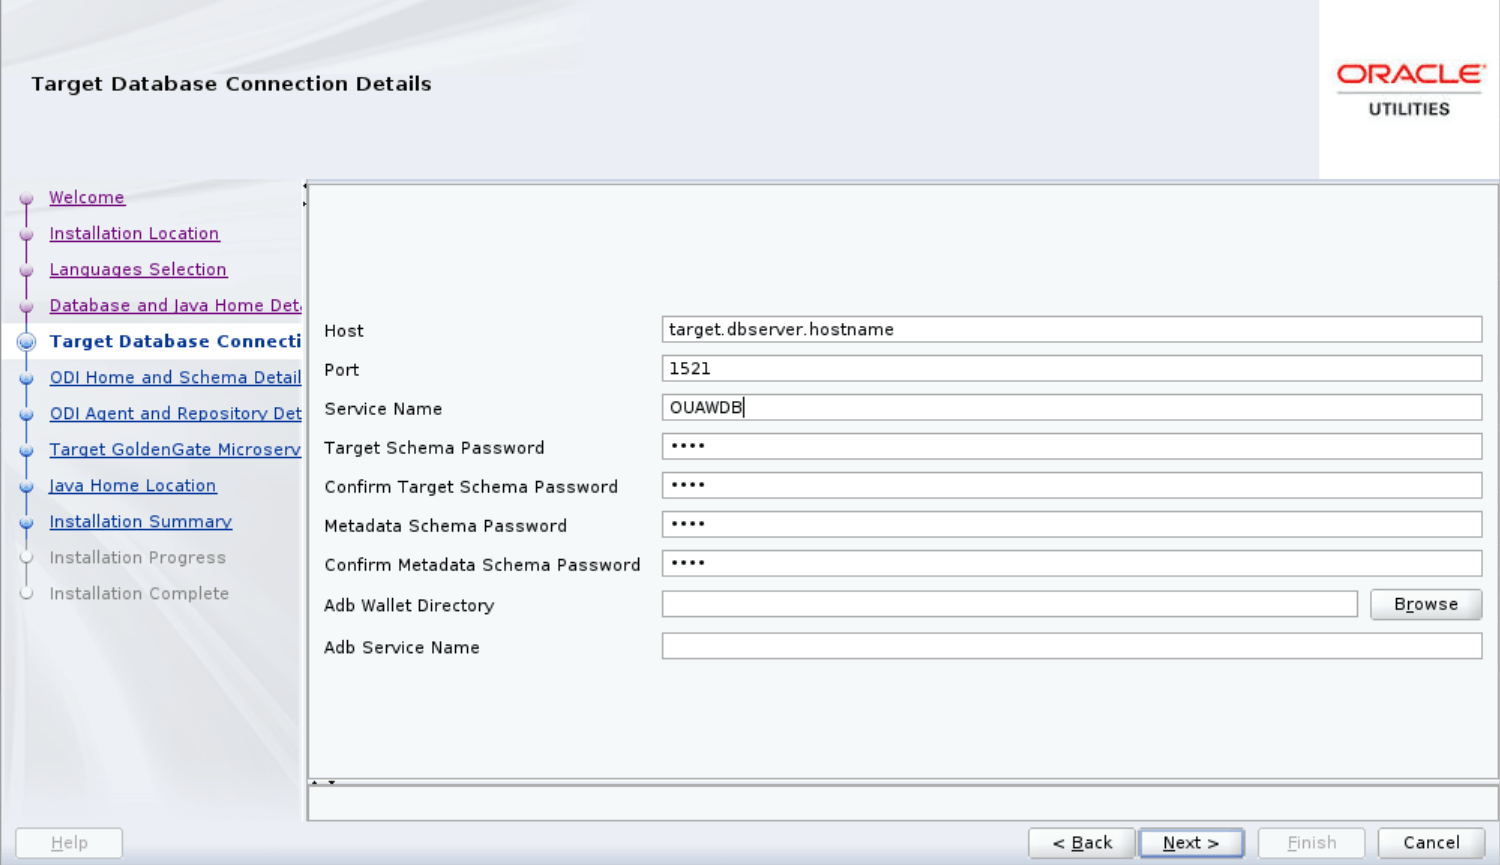The width and height of the screenshot is (1500, 865).
Task: Click the completed step bullet beside Welcome
Action: pos(26,198)
